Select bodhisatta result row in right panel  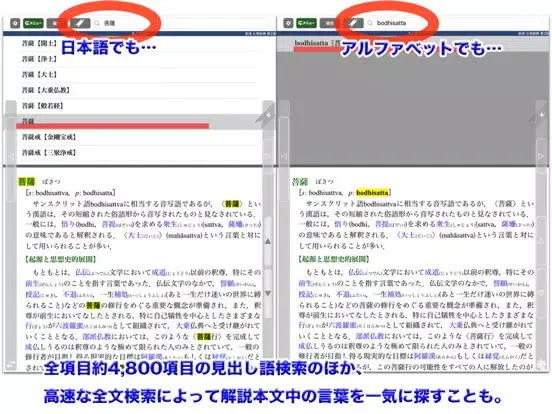[414, 44]
